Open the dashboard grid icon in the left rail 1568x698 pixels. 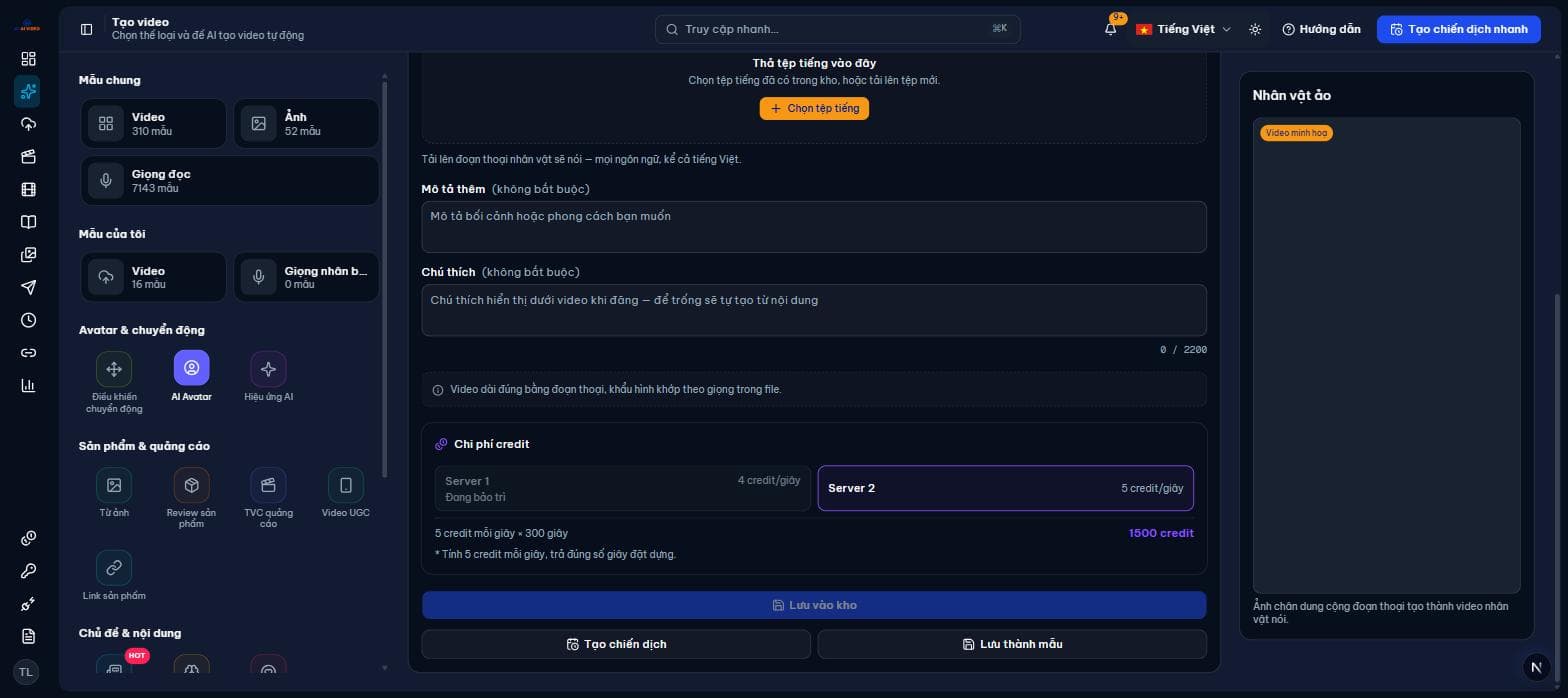(28, 59)
